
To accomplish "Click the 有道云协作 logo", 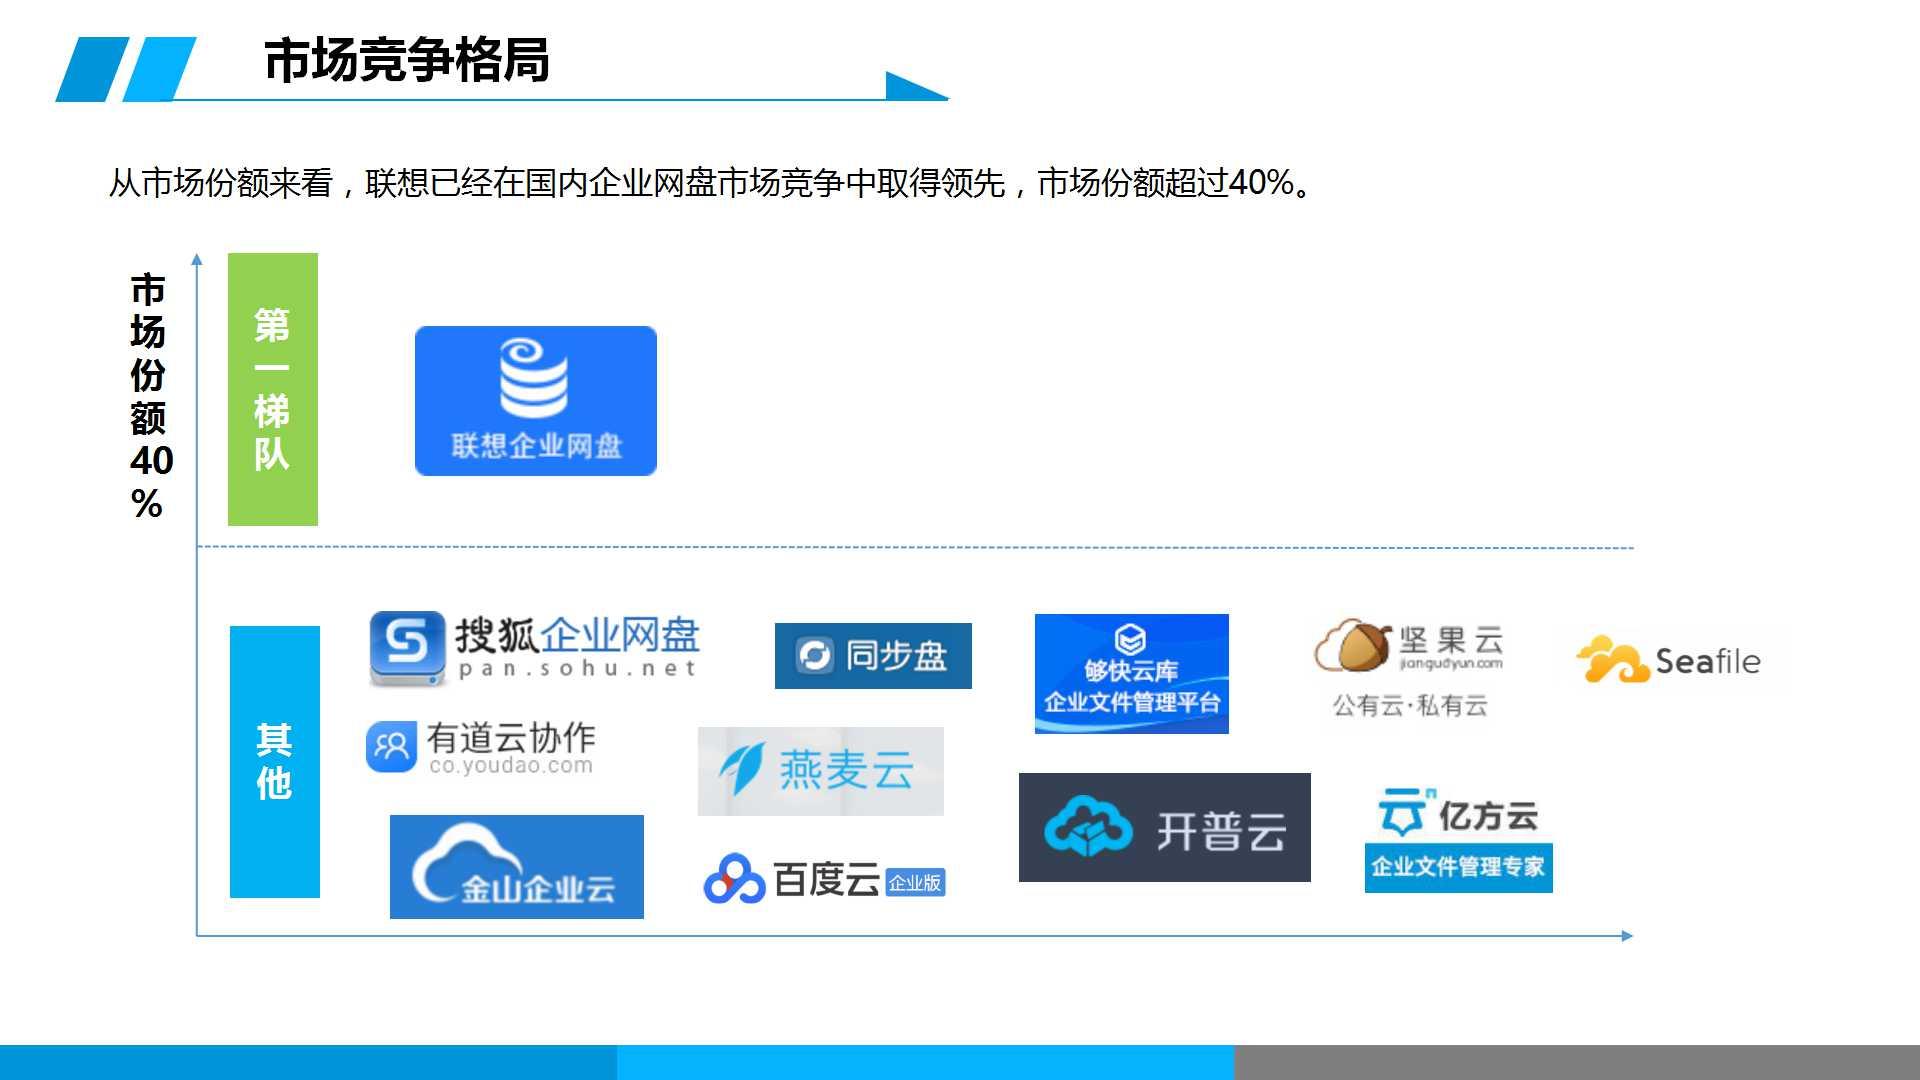I will 481,748.
